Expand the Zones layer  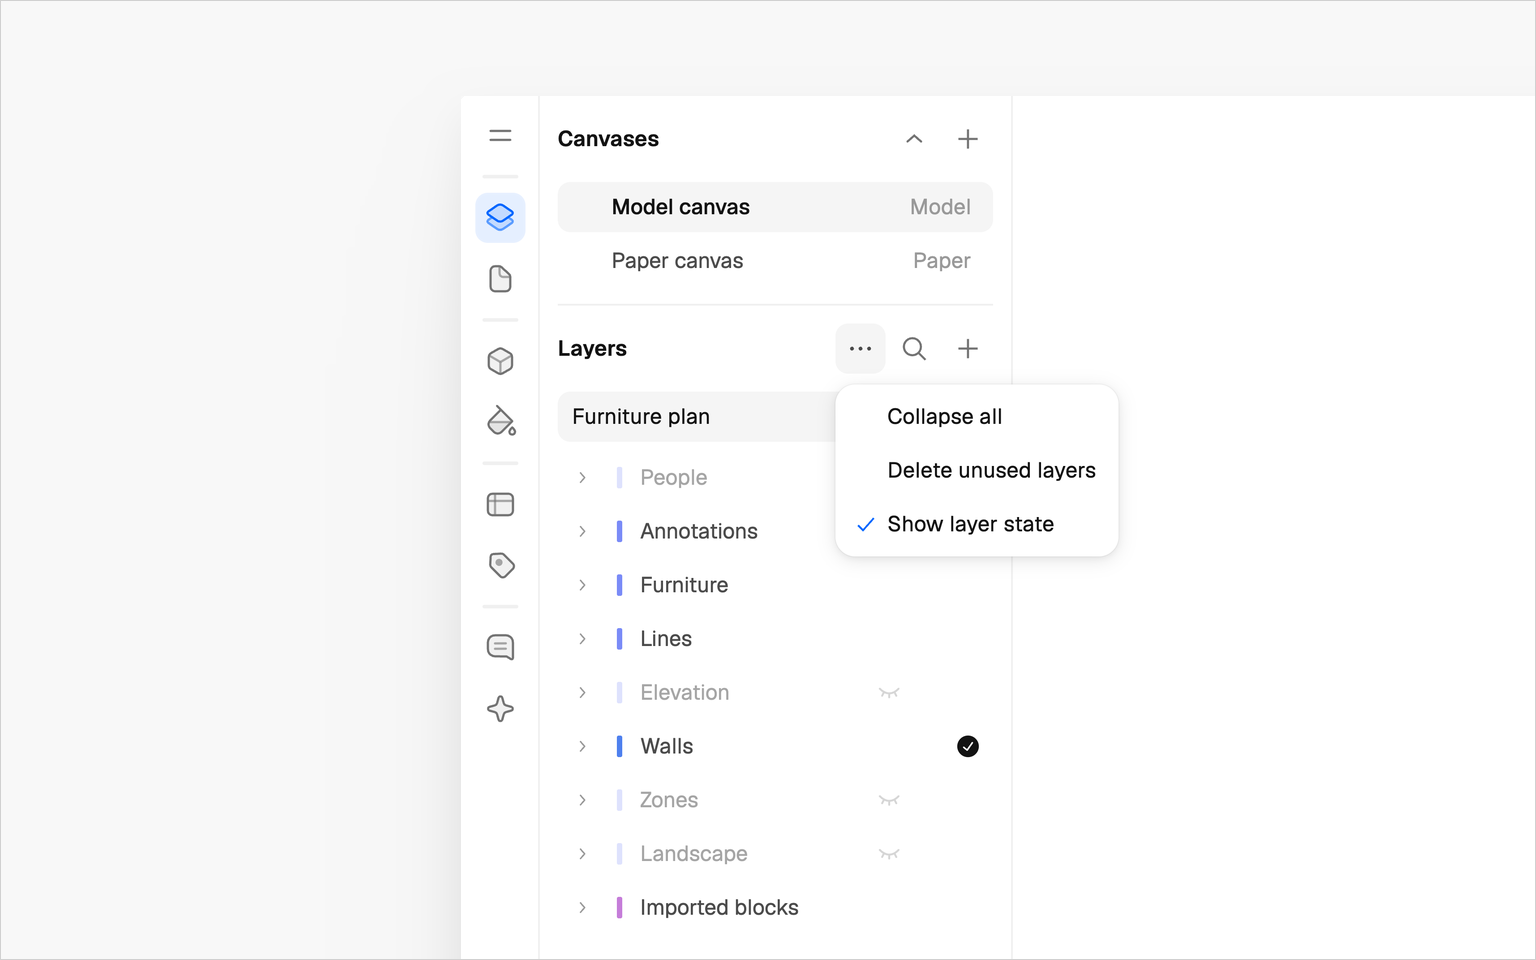click(582, 801)
